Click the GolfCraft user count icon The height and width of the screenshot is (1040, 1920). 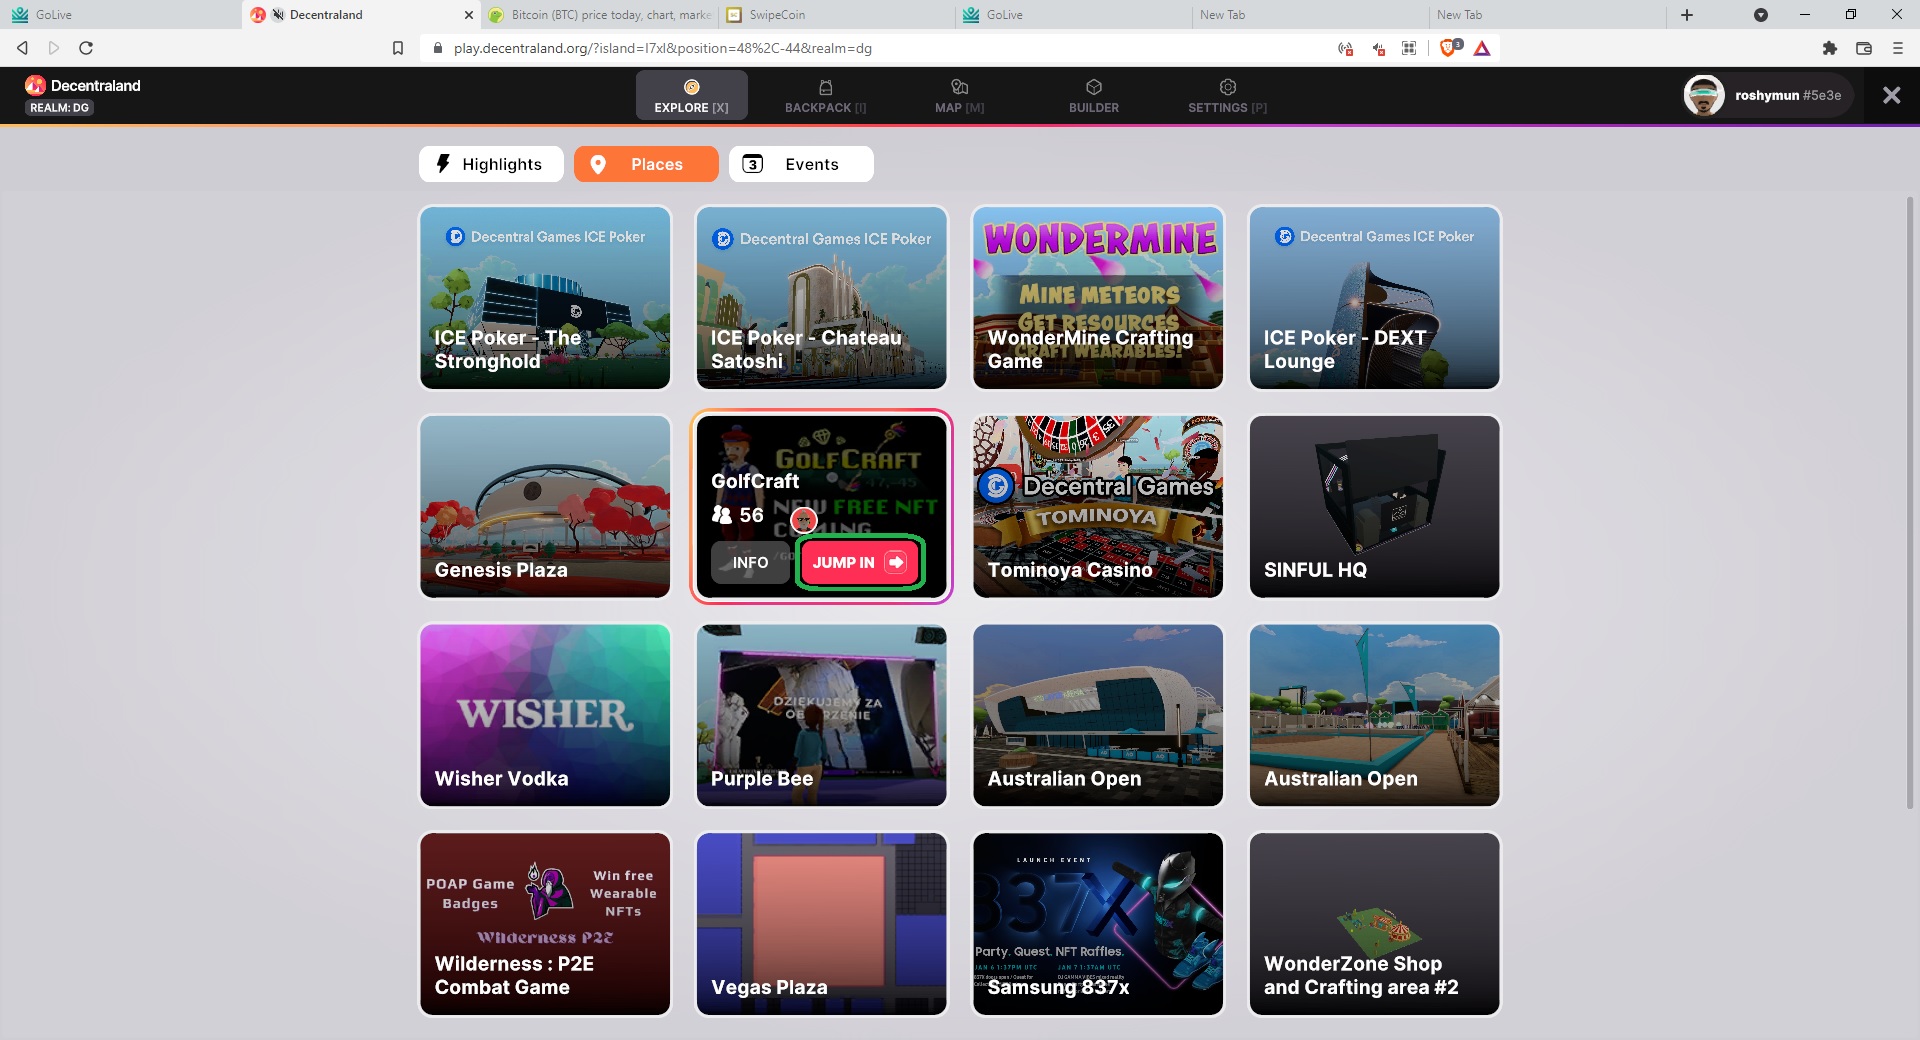pyautogui.click(x=722, y=515)
